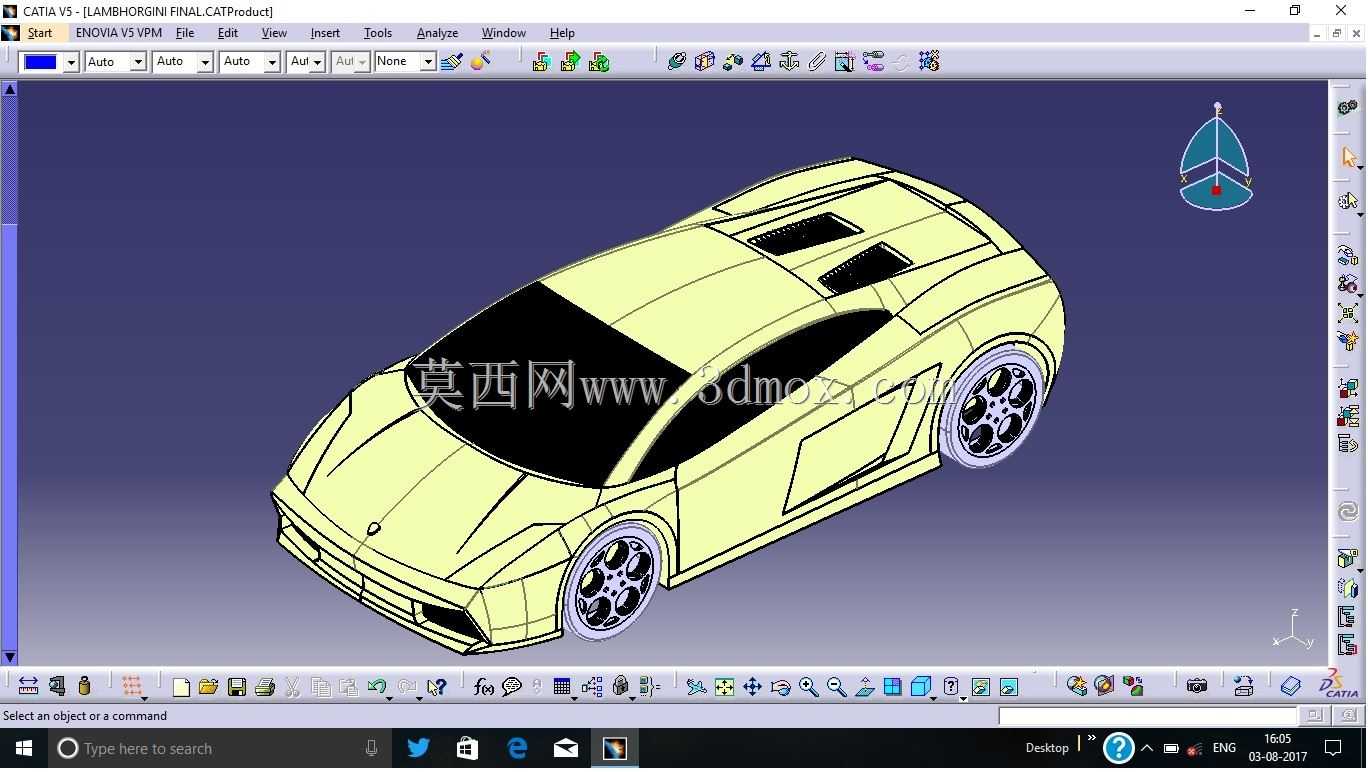Click the Select arrow tool
Viewport: 1368px width, 772px height.
[x=1348, y=158]
